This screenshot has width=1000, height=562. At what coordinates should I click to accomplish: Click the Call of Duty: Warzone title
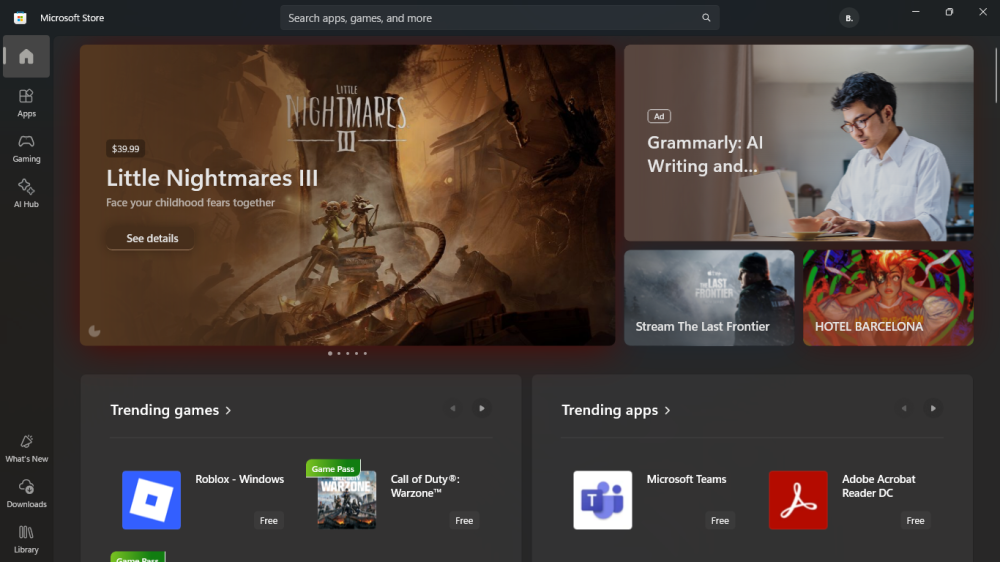tap(425, 486)
